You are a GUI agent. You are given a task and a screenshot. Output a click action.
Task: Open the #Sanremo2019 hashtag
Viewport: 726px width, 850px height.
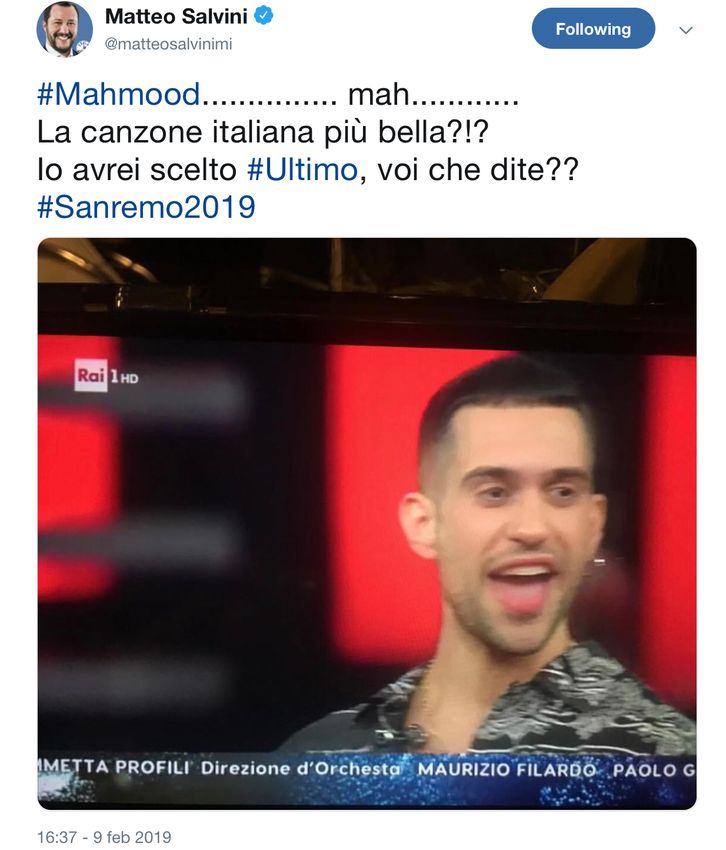pos(146,207)
